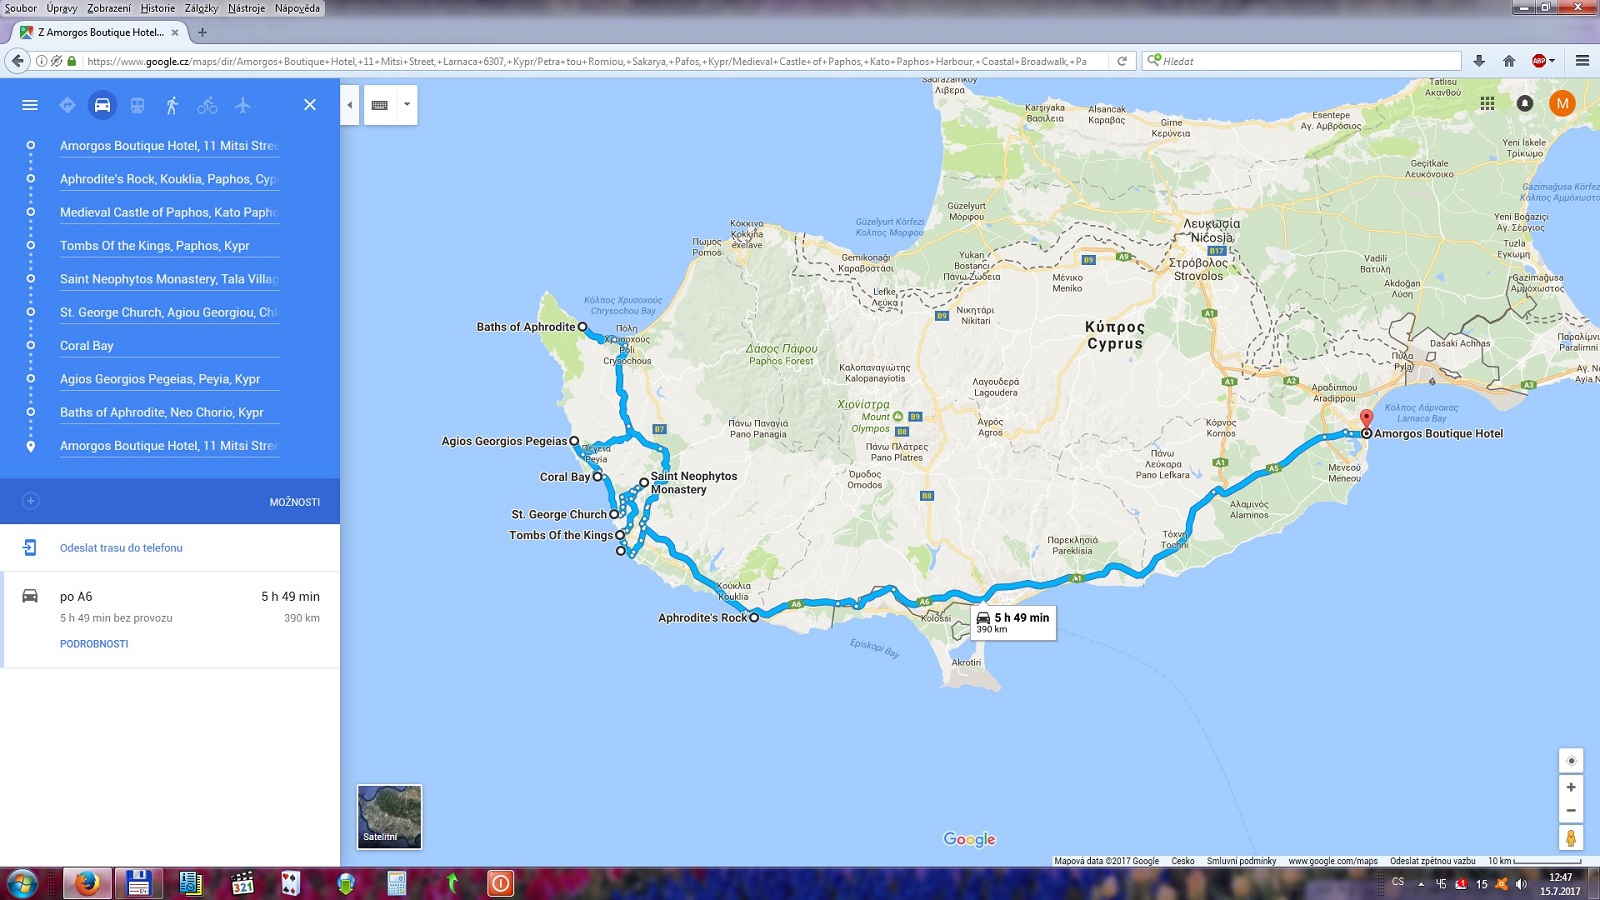Go to browser home page
Screen dimensions: 1600x900
click(x=1509, y=61)
